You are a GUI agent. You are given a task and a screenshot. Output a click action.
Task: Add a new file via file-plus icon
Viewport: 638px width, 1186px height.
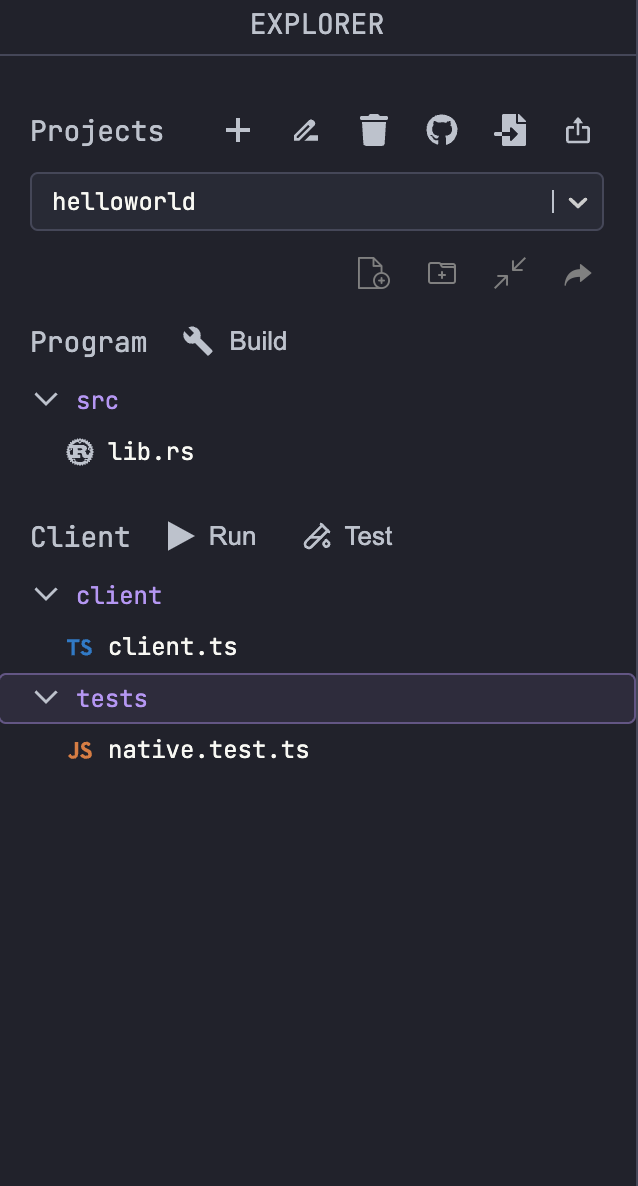click(373, 273)
